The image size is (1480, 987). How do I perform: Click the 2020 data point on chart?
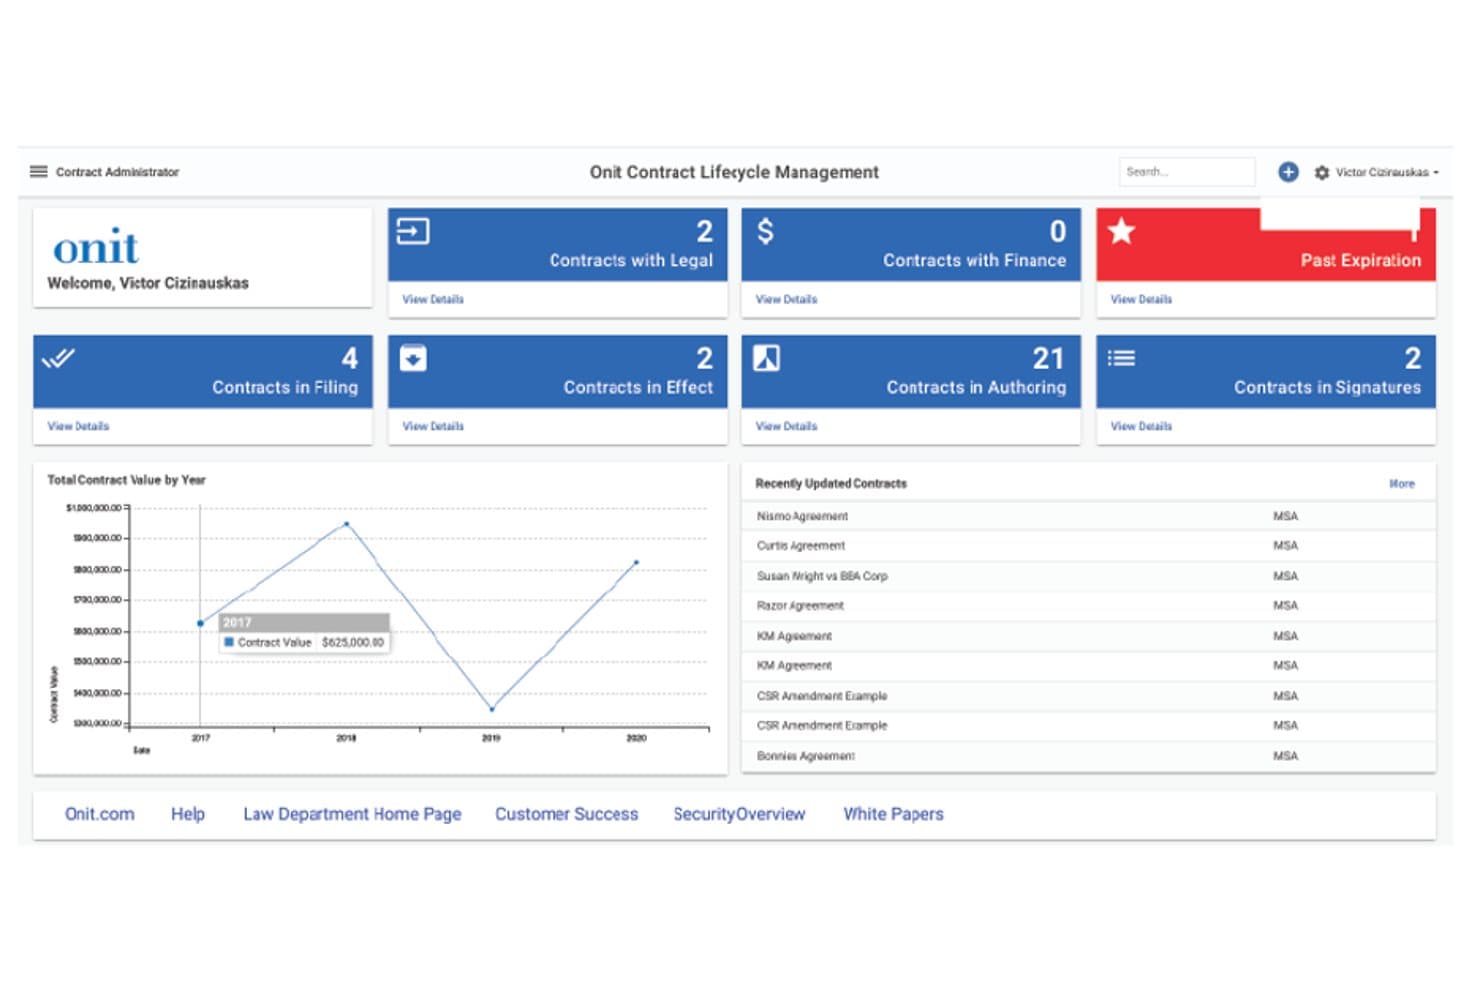pos(636,562)
